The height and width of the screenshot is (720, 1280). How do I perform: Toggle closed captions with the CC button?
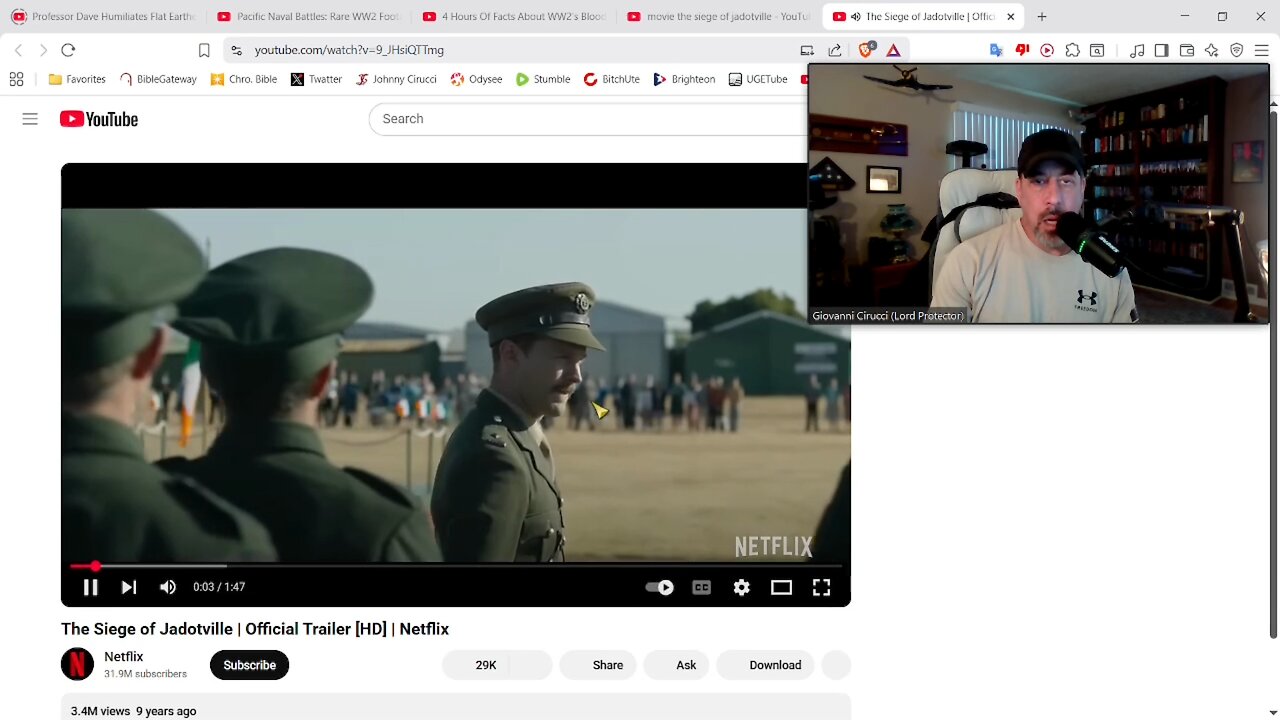click(x=701, y=587)
